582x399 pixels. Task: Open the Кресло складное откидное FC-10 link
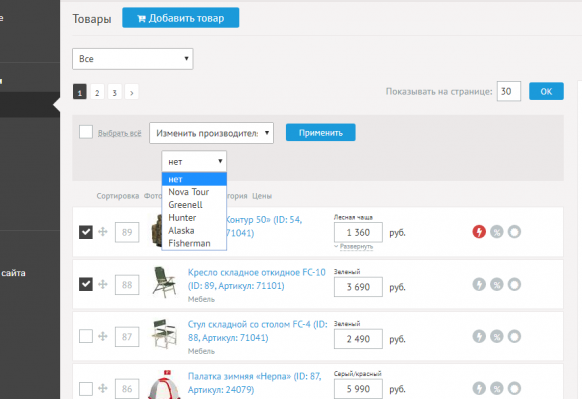coord(256,279)
